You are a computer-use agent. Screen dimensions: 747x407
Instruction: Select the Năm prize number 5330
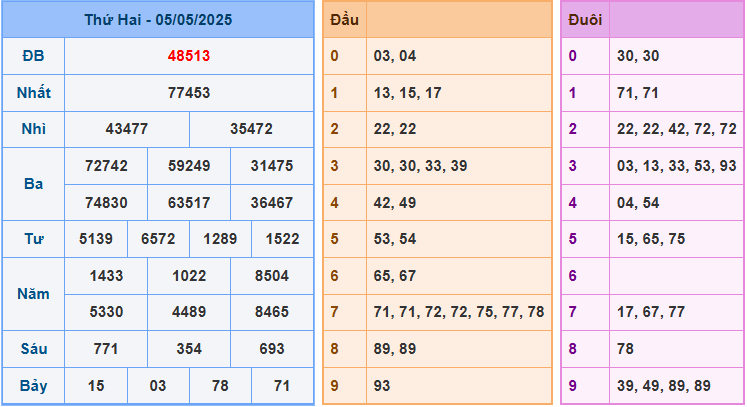106,312
